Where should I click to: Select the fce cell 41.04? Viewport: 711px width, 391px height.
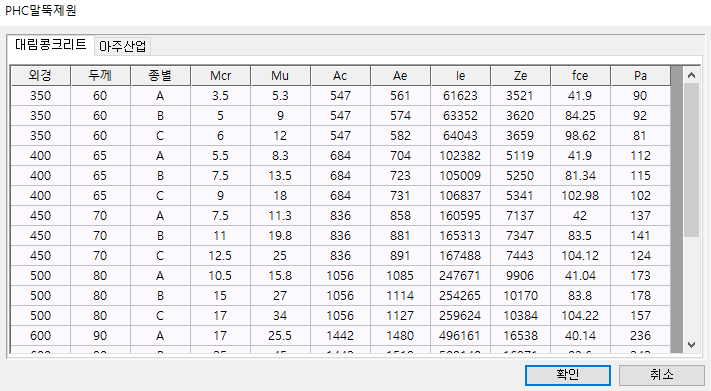pos(581,275)
